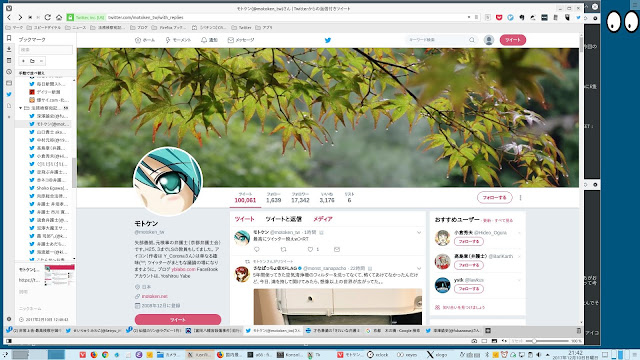Open the Twitter web panel in sidebar
640x360 pixels.
9,94
